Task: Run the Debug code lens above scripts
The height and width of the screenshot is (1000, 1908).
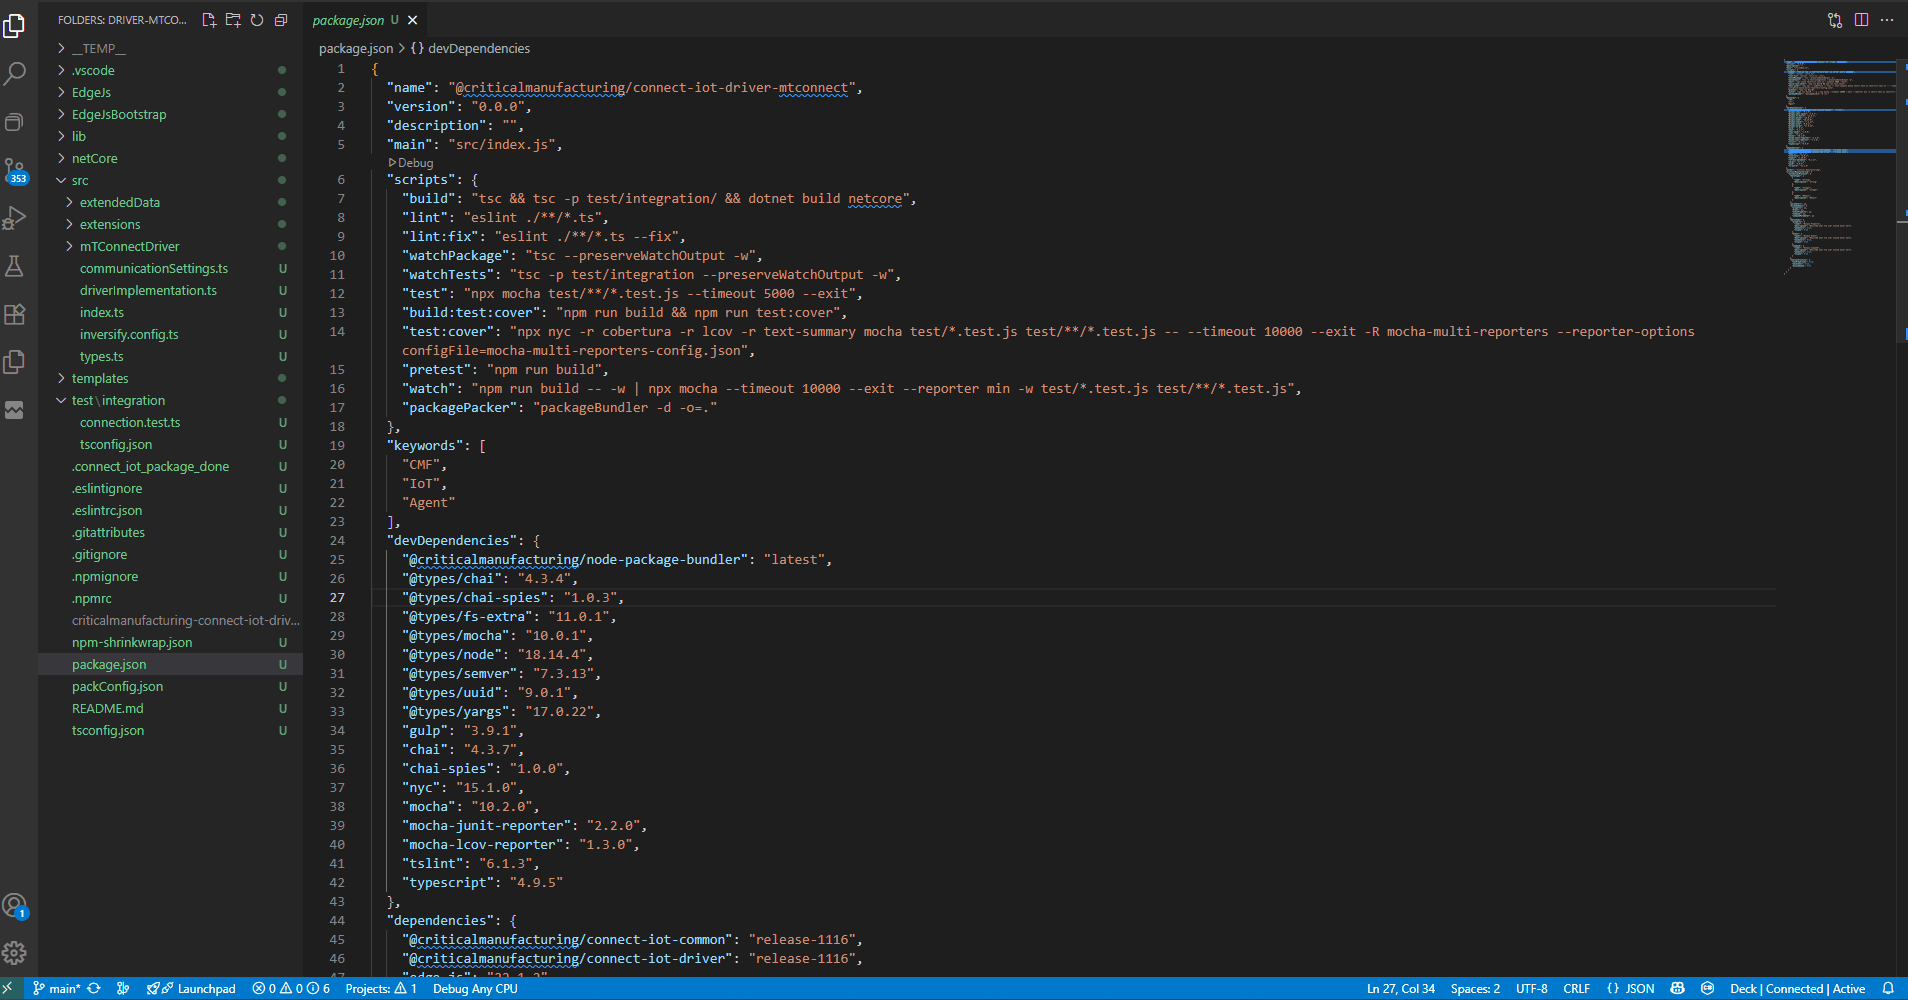Action: pyautogui.click(x=411, y=163)
